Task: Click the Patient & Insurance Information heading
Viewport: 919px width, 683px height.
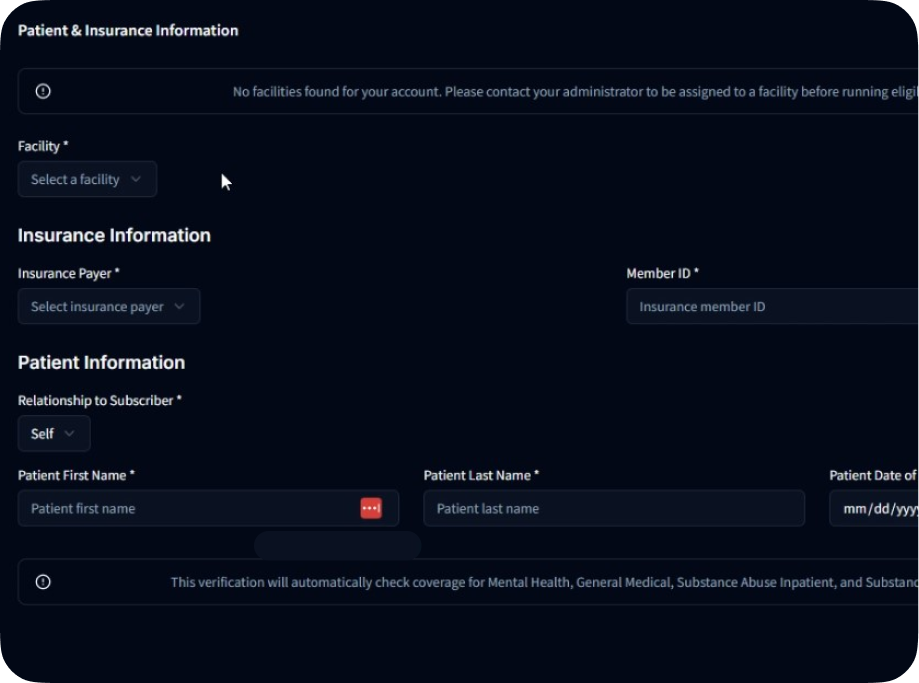Action: pyautogui.click(x=127, y=30)
